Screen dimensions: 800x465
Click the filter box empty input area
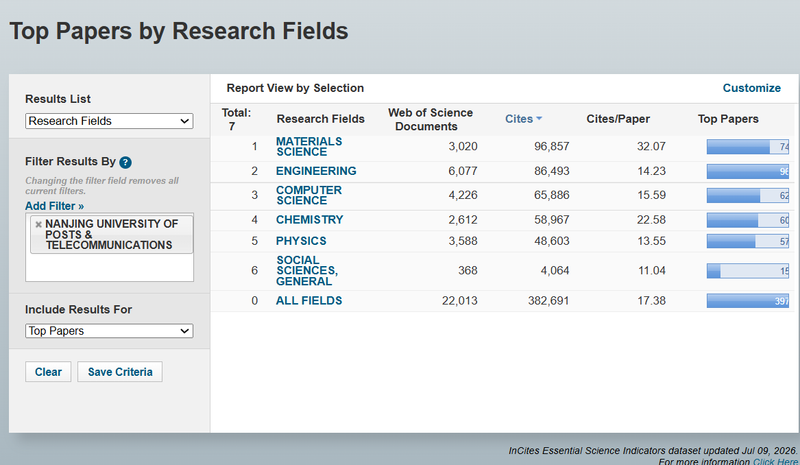[x=109, y=267]
